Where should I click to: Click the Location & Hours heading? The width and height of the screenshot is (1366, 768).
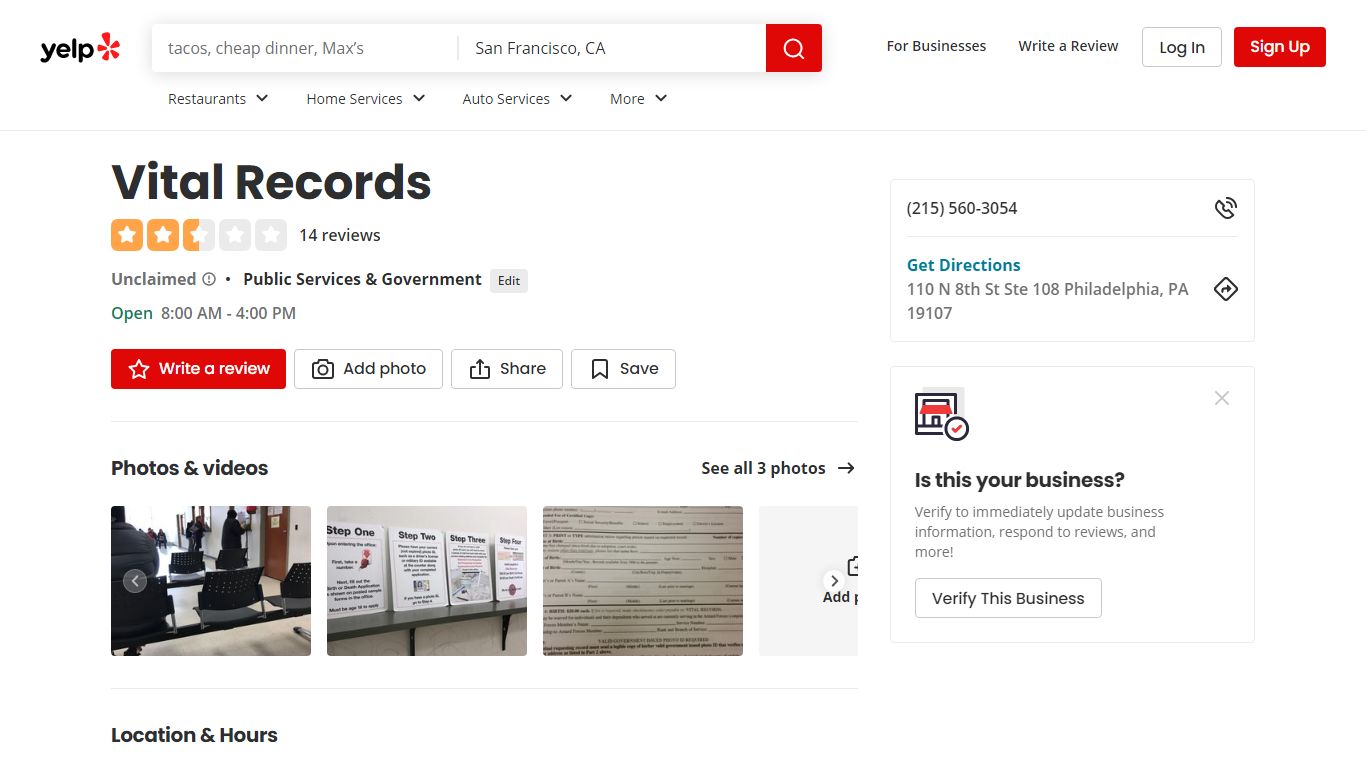pyautogui.click(x=194, y=735)
